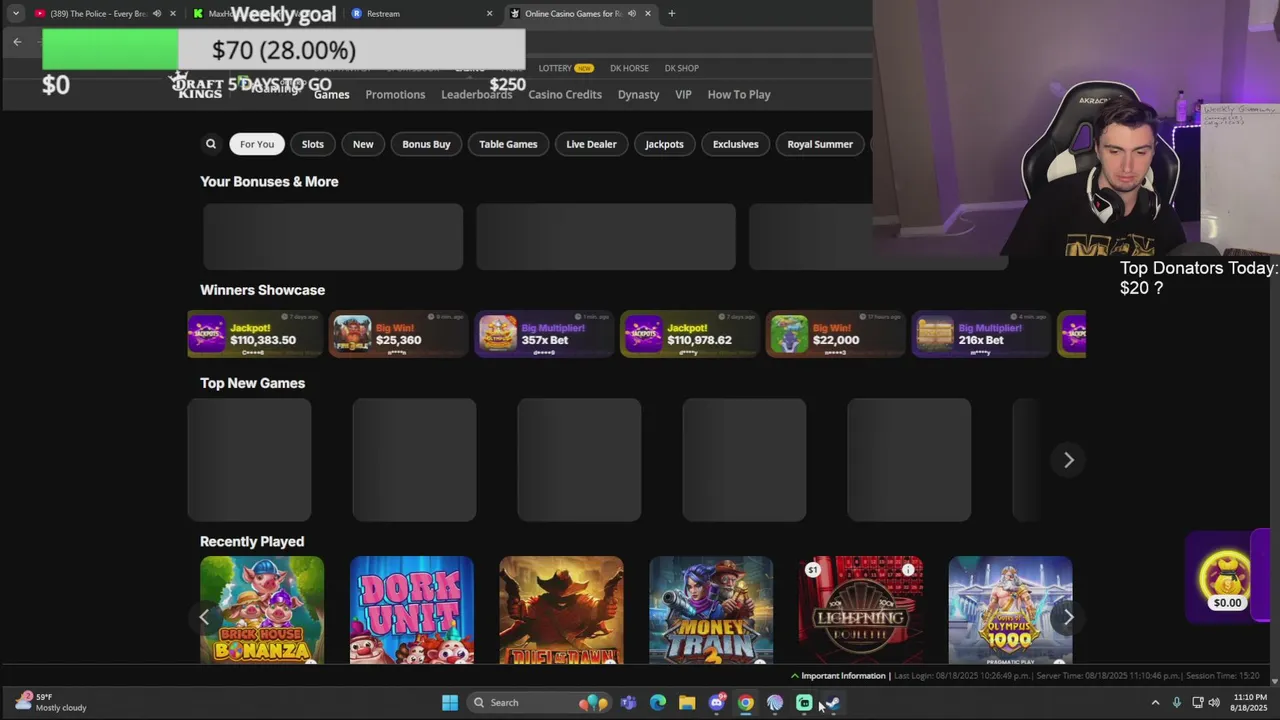1280x720 pixels.
Task: Launch Gates of Olympus 1000 game
Action: [x=1010, y=610]
